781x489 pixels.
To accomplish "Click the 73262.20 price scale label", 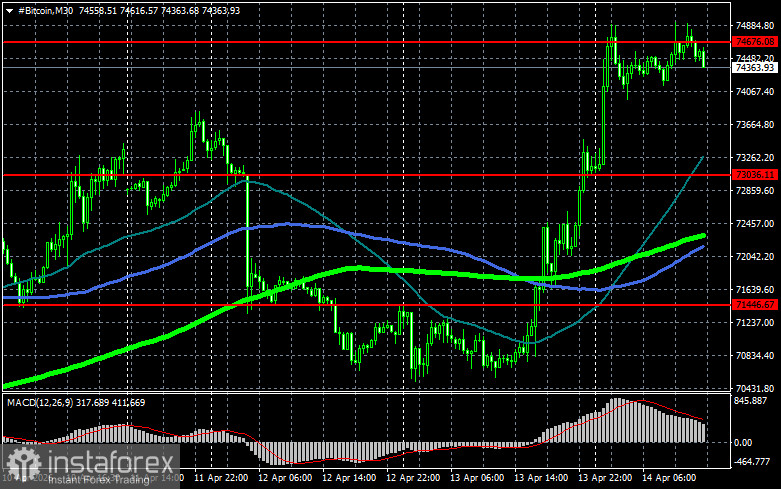I will tap(755, 157).
